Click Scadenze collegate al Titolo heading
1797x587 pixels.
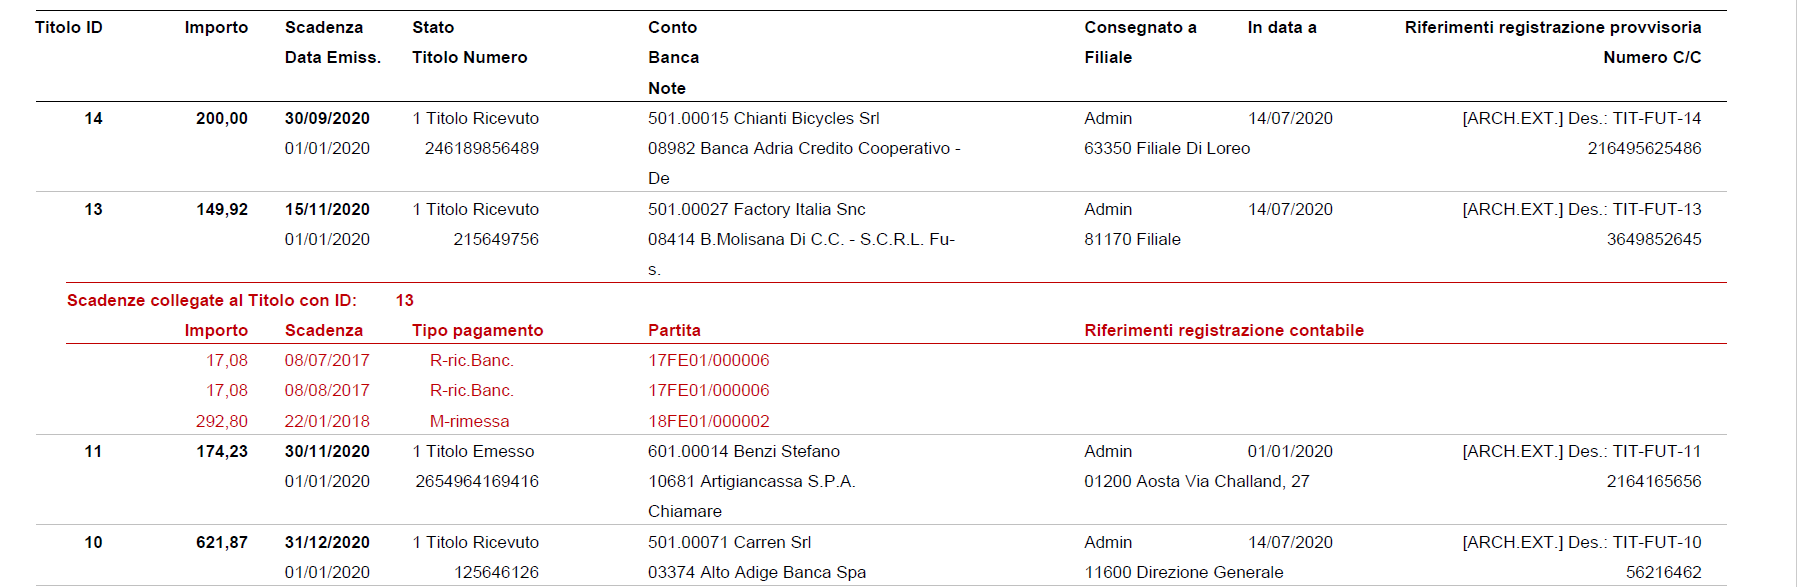(x=211, y=301)
